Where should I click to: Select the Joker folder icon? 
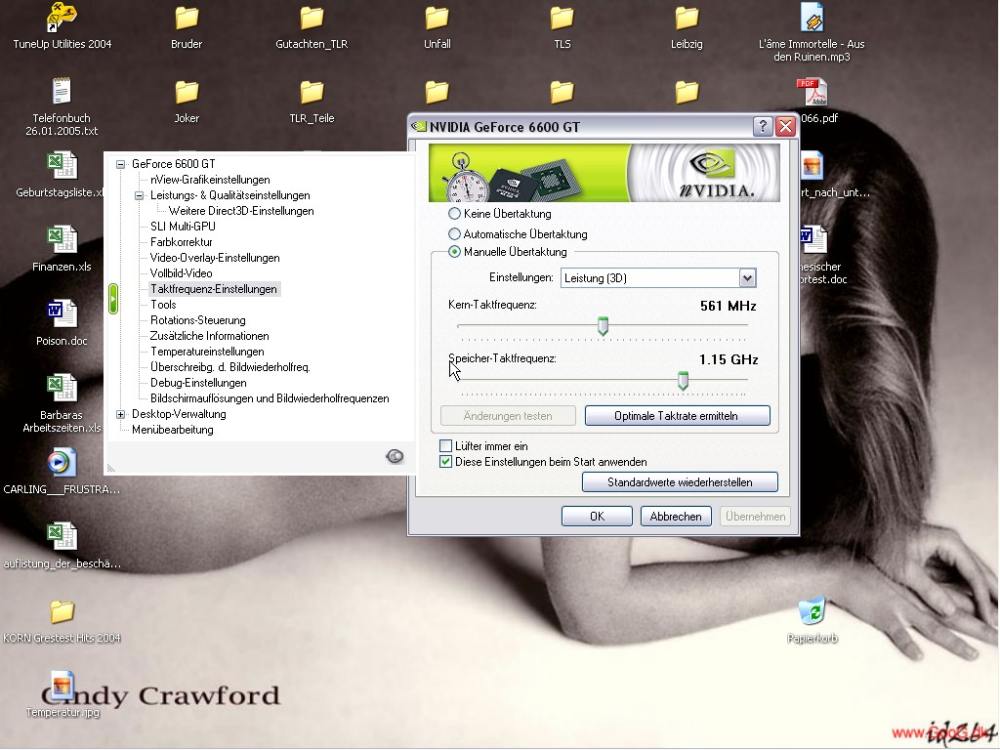[186, 92]
